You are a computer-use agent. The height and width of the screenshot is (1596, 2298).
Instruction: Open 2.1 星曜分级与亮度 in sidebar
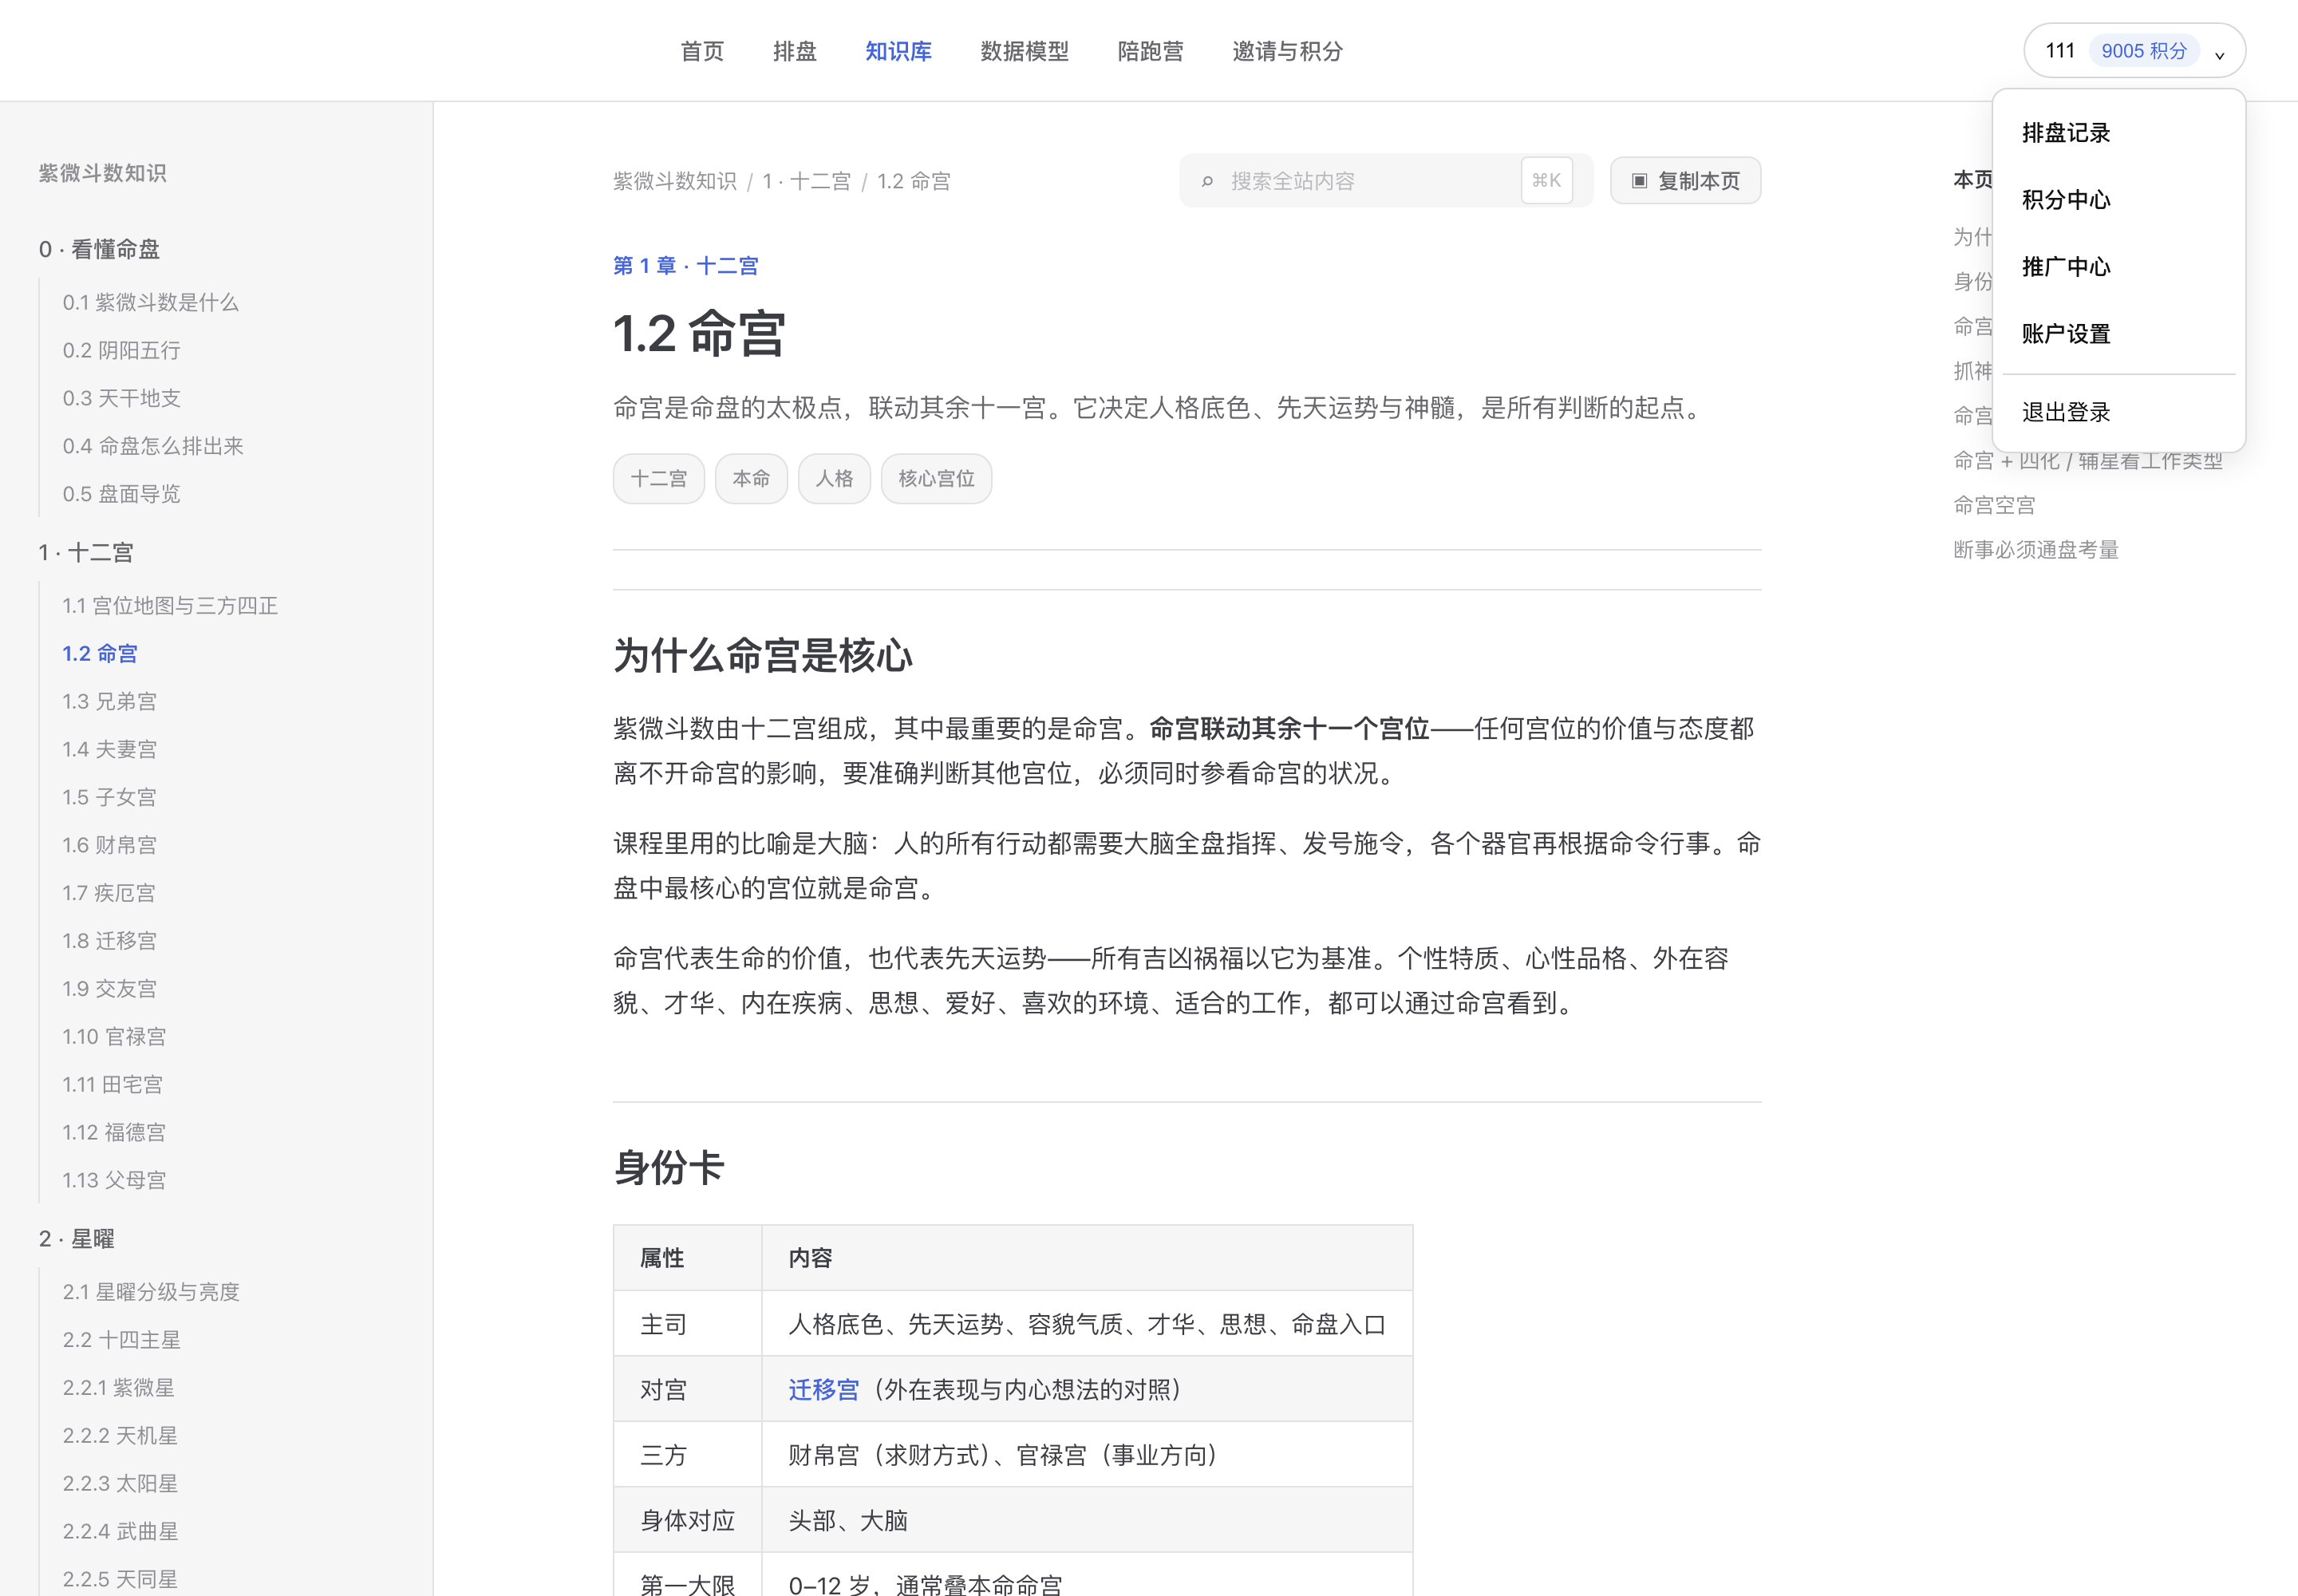[x=151, y=1292]
